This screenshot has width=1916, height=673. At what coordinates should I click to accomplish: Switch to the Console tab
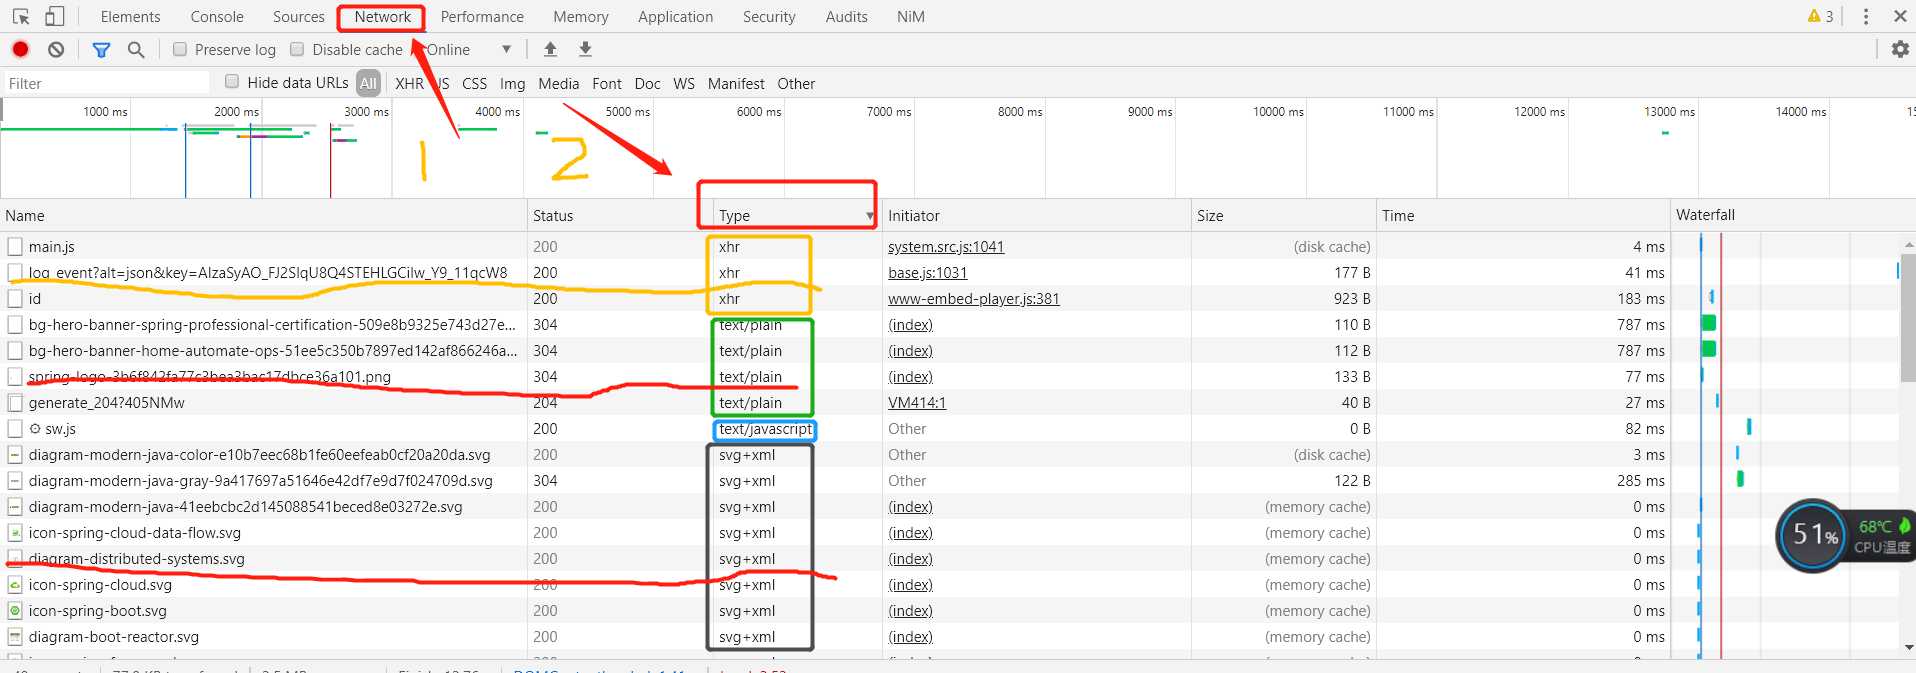217,16
